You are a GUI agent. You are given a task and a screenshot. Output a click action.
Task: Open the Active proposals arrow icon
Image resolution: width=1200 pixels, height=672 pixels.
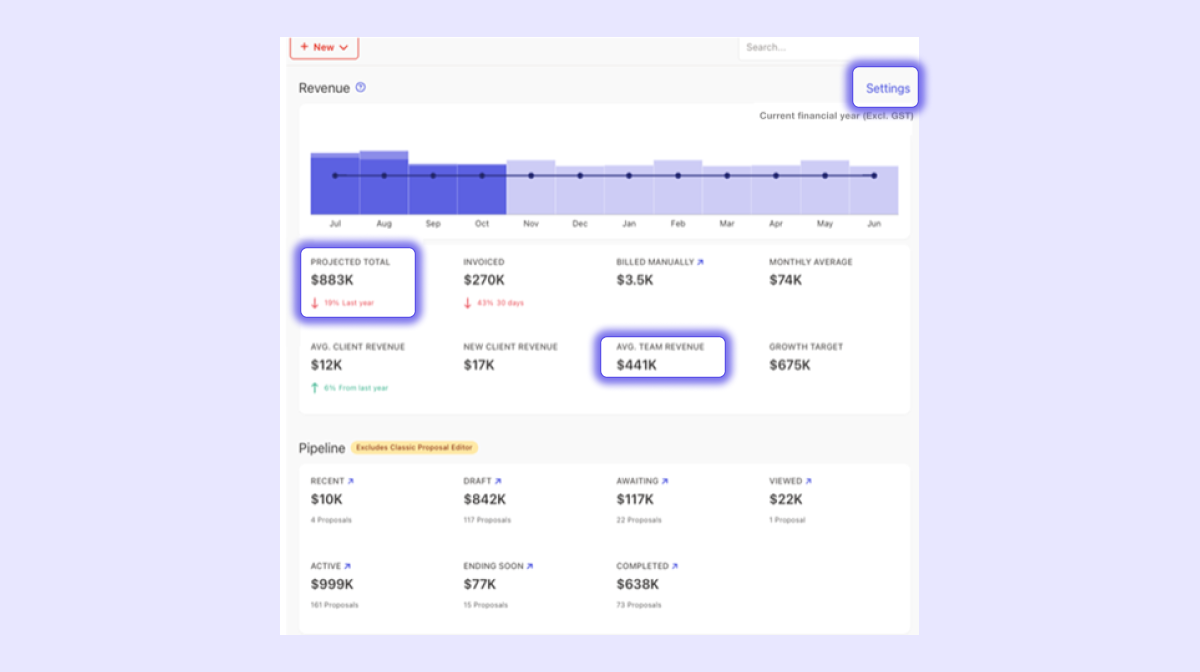pos(347,566)
